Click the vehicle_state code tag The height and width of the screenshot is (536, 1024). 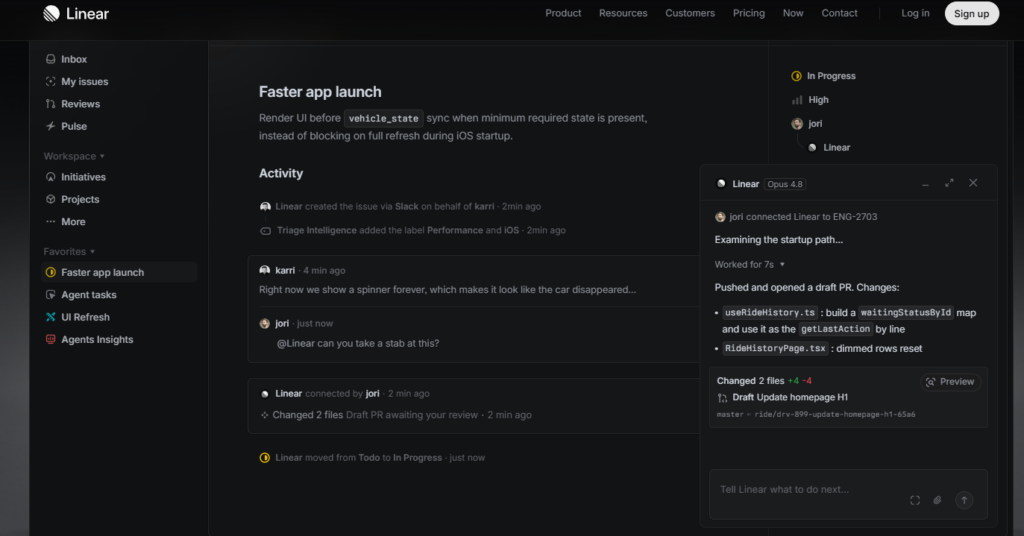(x=383, y=118)
